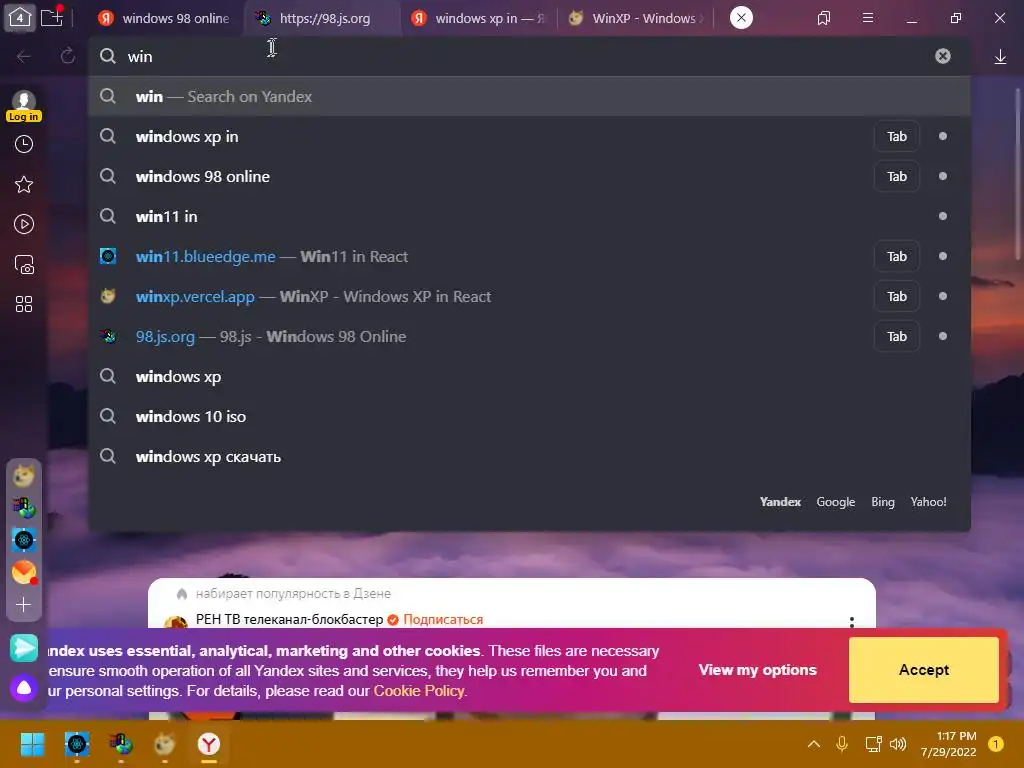Viewport: 1024px width, 768px height.
Task: Switch search engine to Yahoo!
Action: 928,502
